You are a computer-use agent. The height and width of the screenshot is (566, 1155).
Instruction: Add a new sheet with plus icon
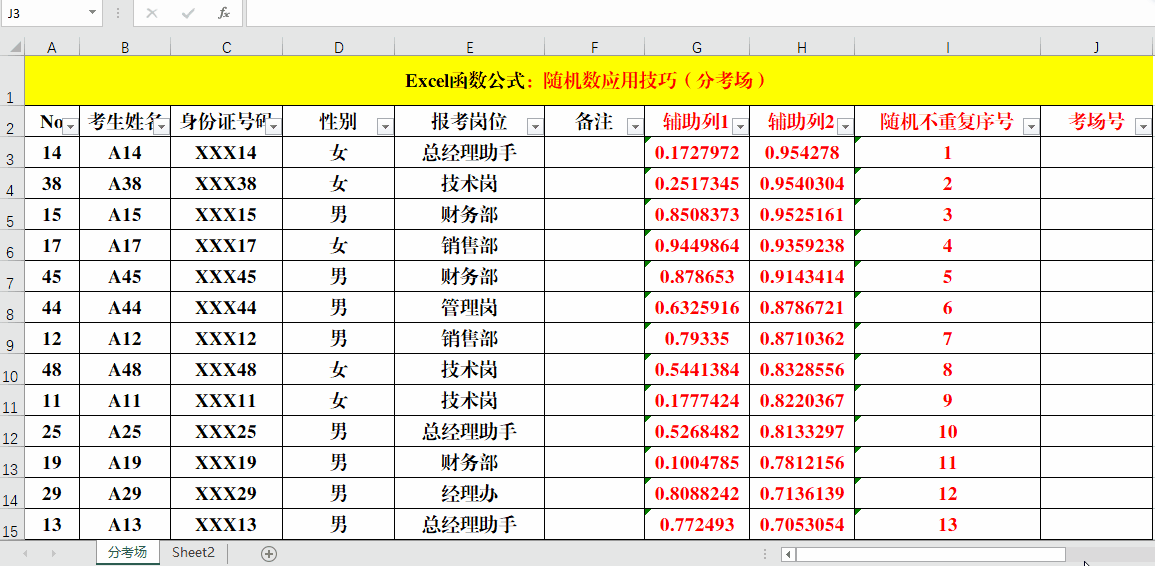coord(268,553)
